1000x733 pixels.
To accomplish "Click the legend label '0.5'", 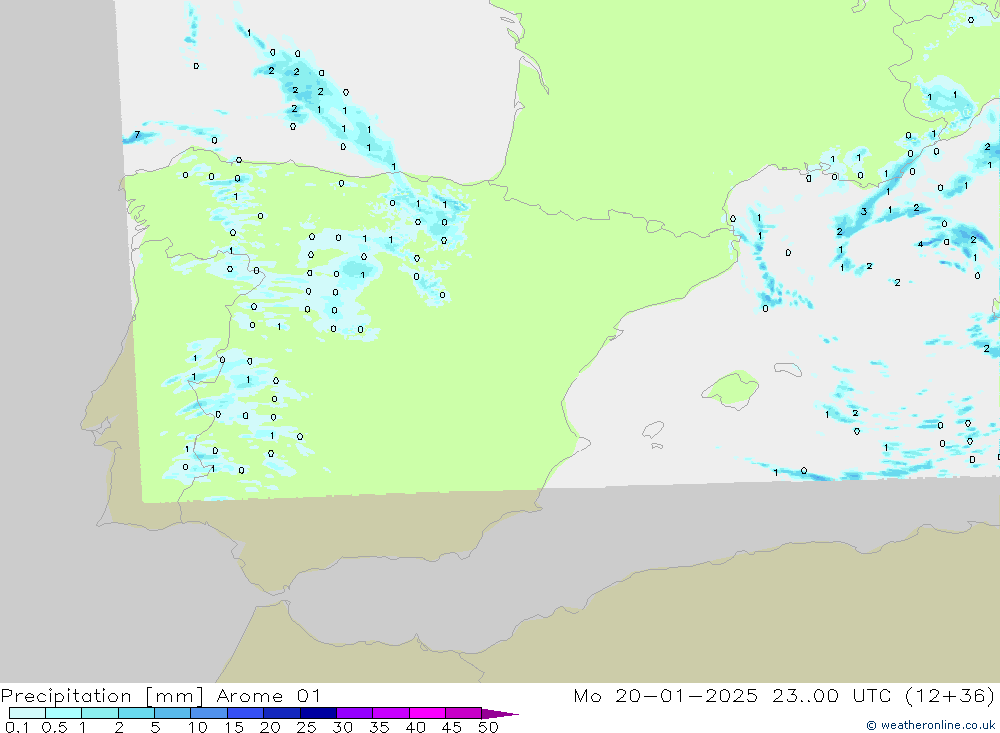I will [x=54, y=727].
